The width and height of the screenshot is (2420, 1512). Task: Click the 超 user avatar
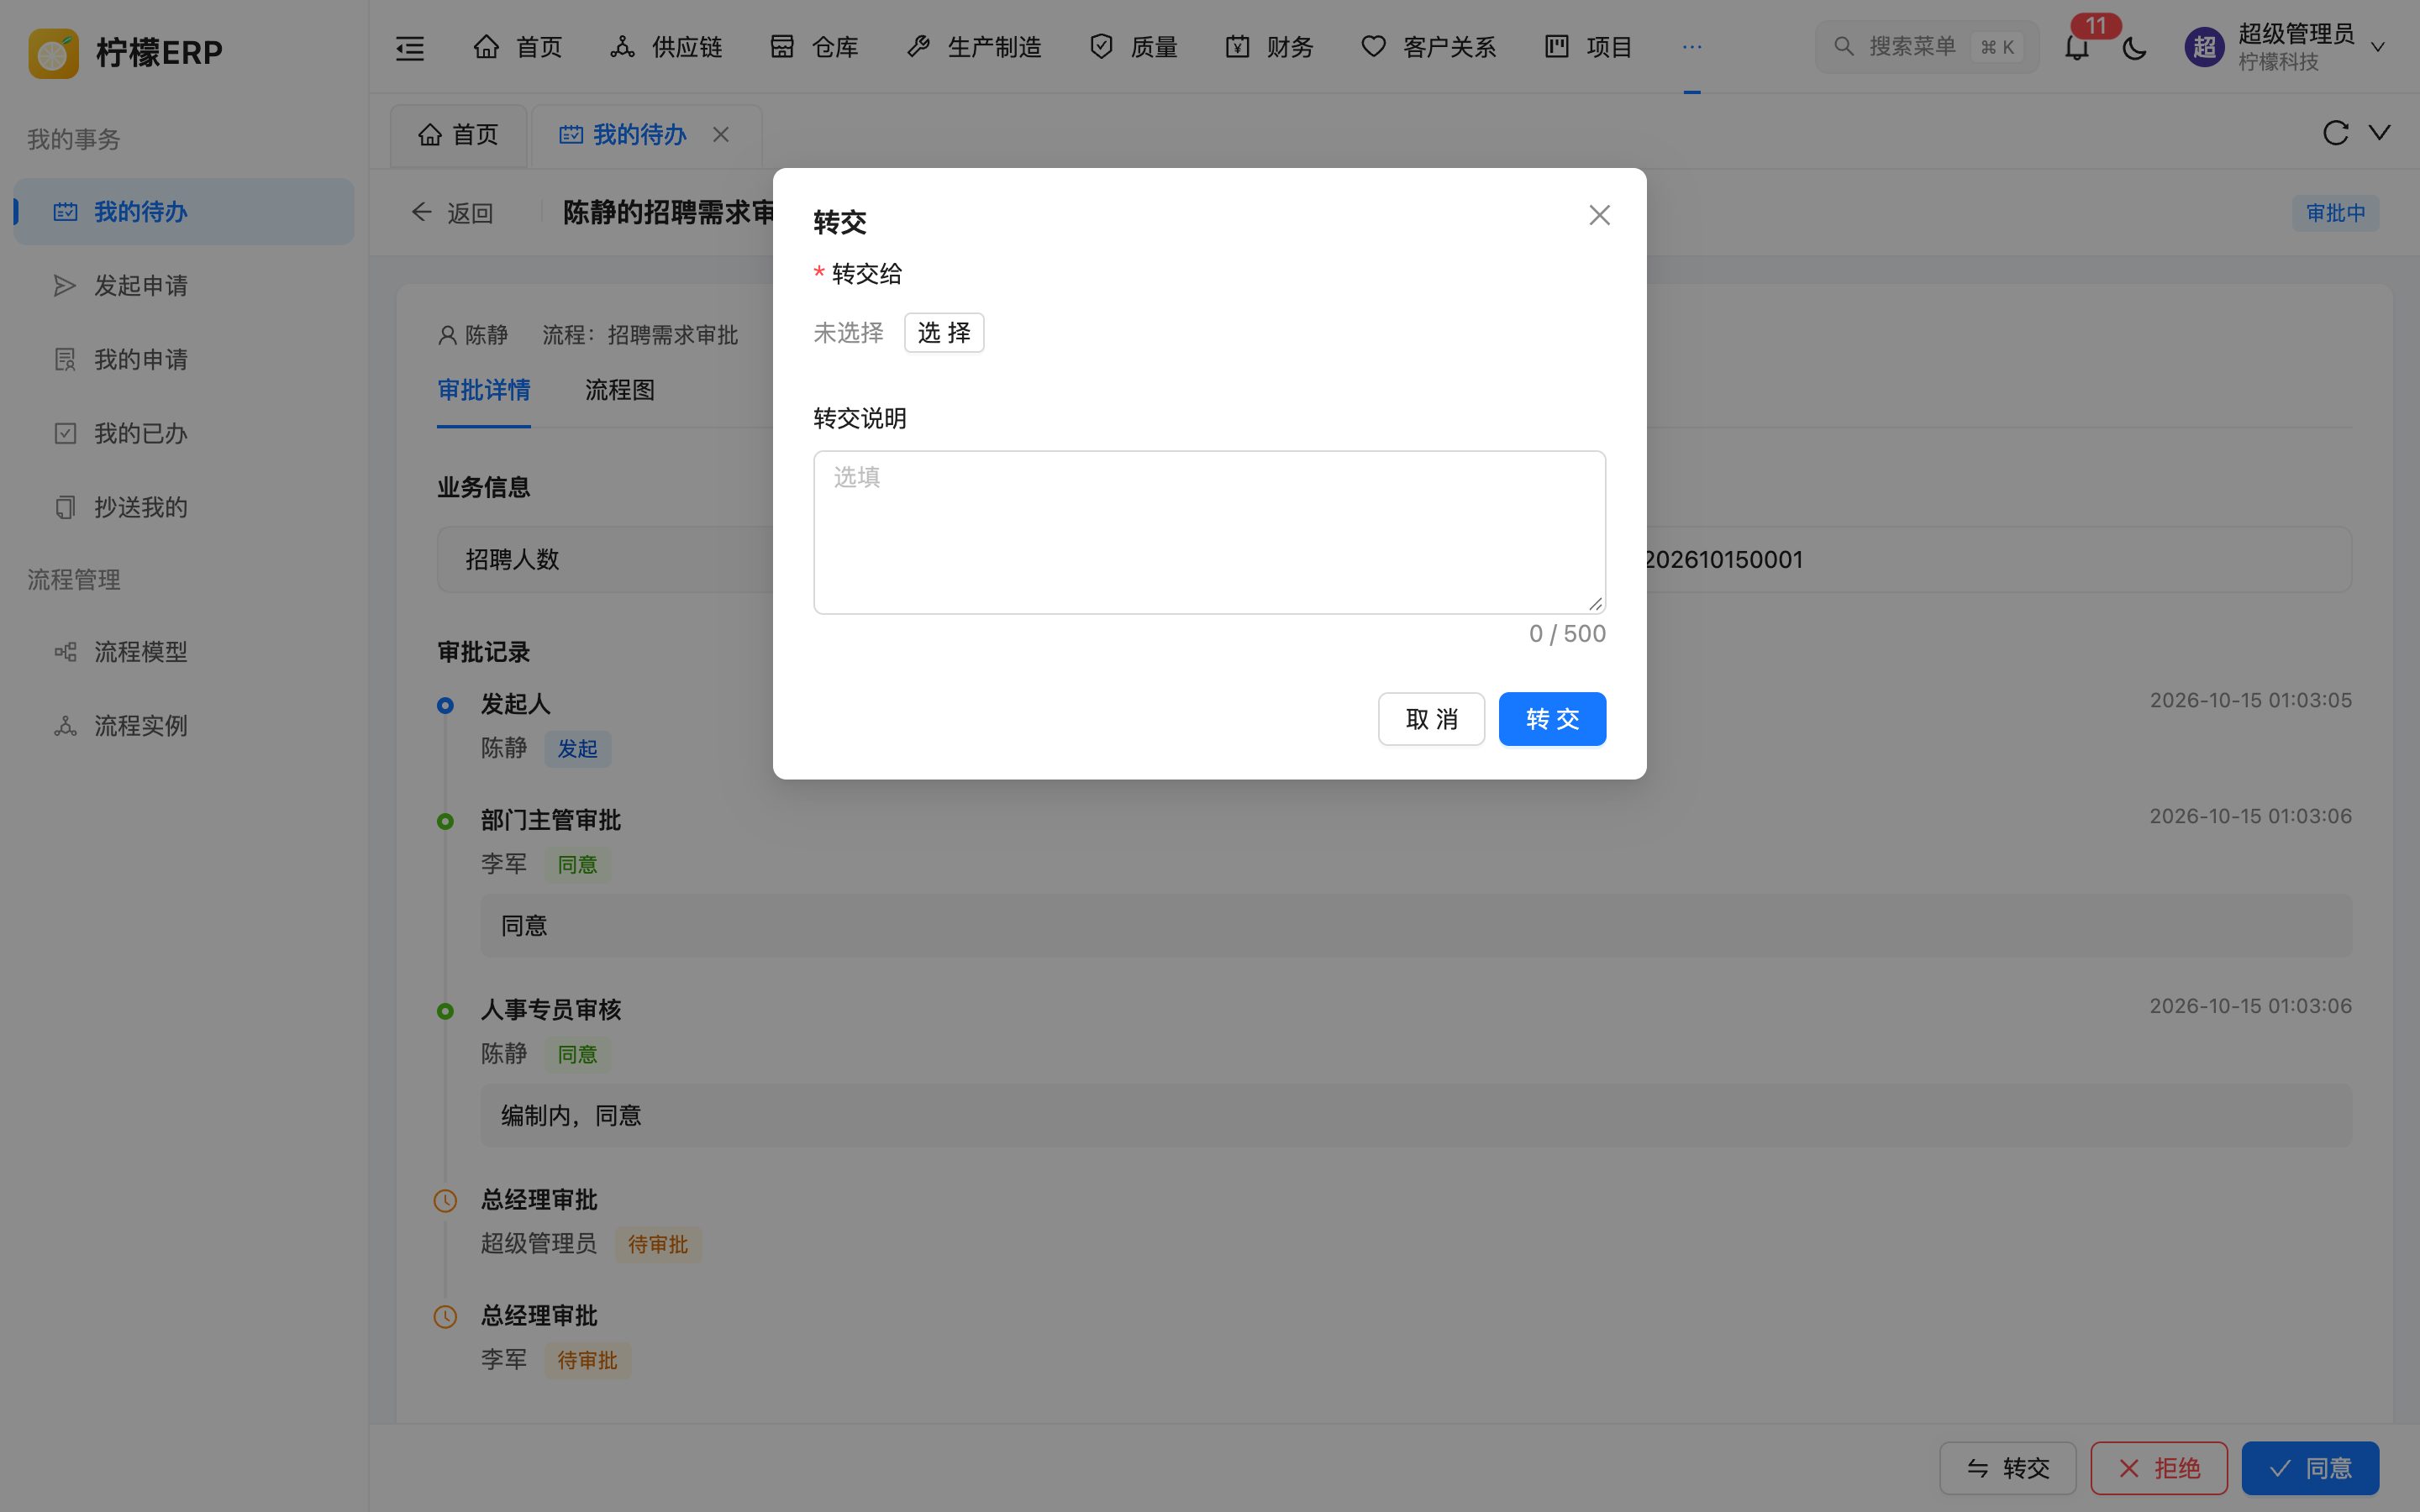pos(2204,47)
